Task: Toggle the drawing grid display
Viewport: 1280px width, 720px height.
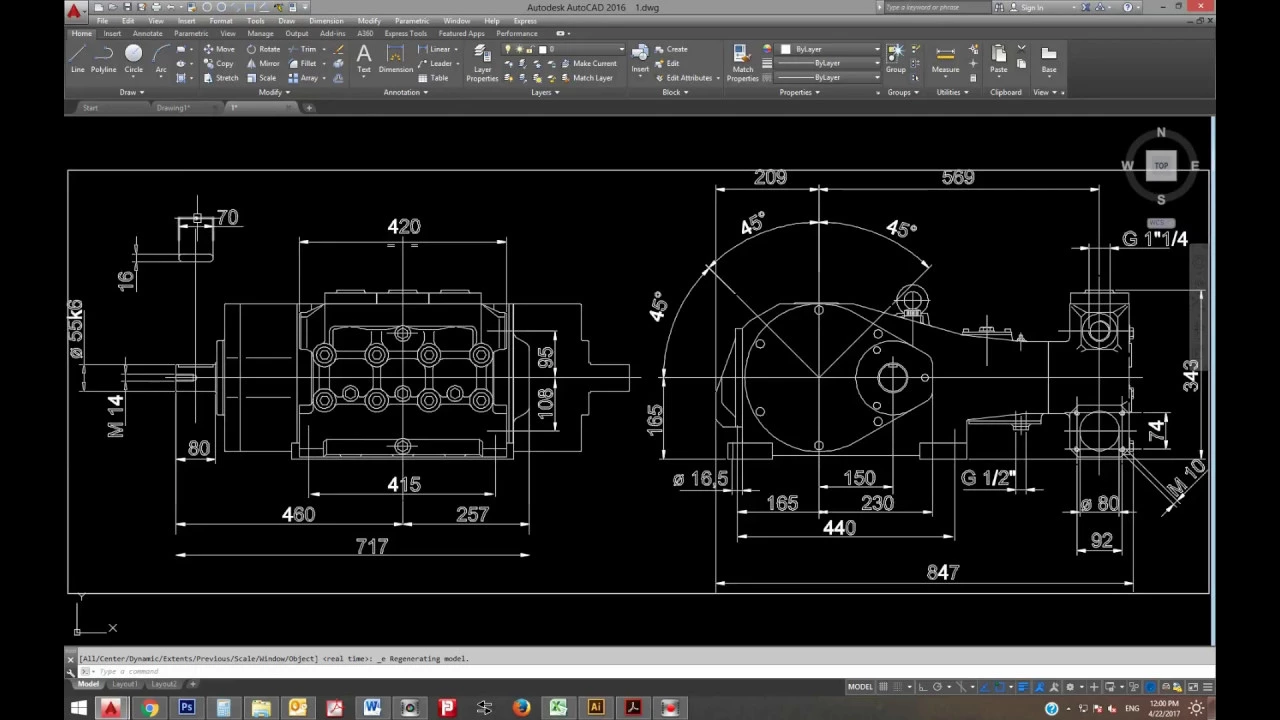Action: coord(883,687)
